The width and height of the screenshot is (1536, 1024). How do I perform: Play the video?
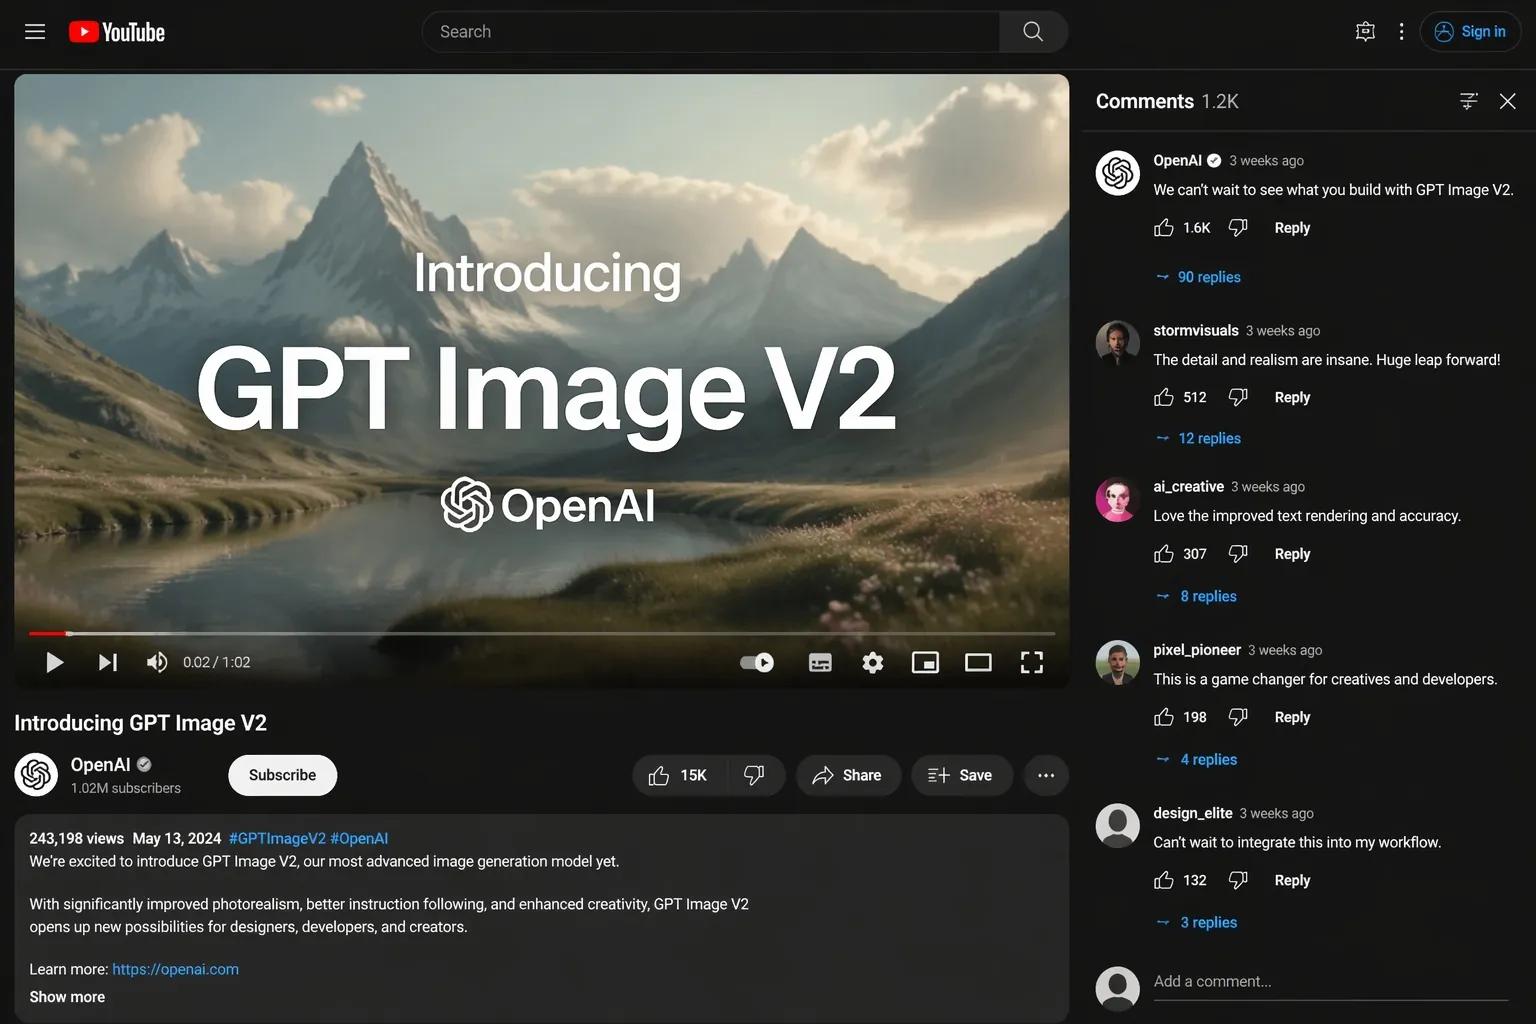pos(55,663)
